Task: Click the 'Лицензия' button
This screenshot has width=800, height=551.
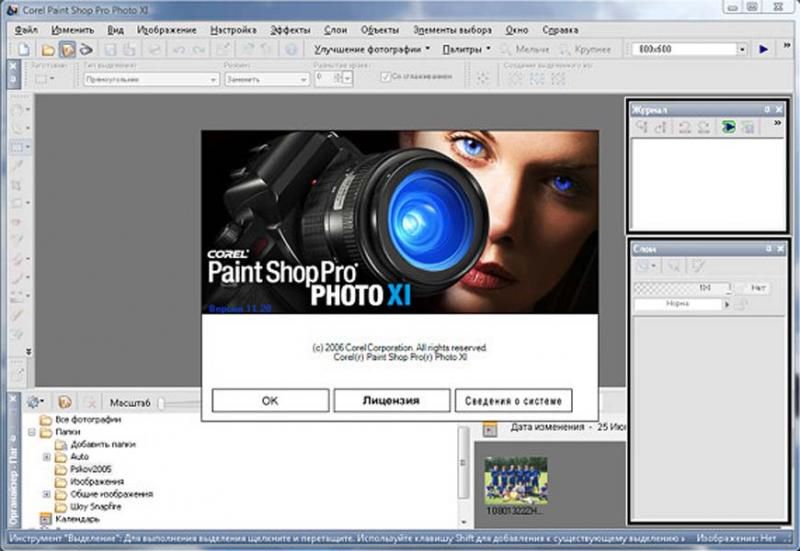Action: [x=391, y=400]
